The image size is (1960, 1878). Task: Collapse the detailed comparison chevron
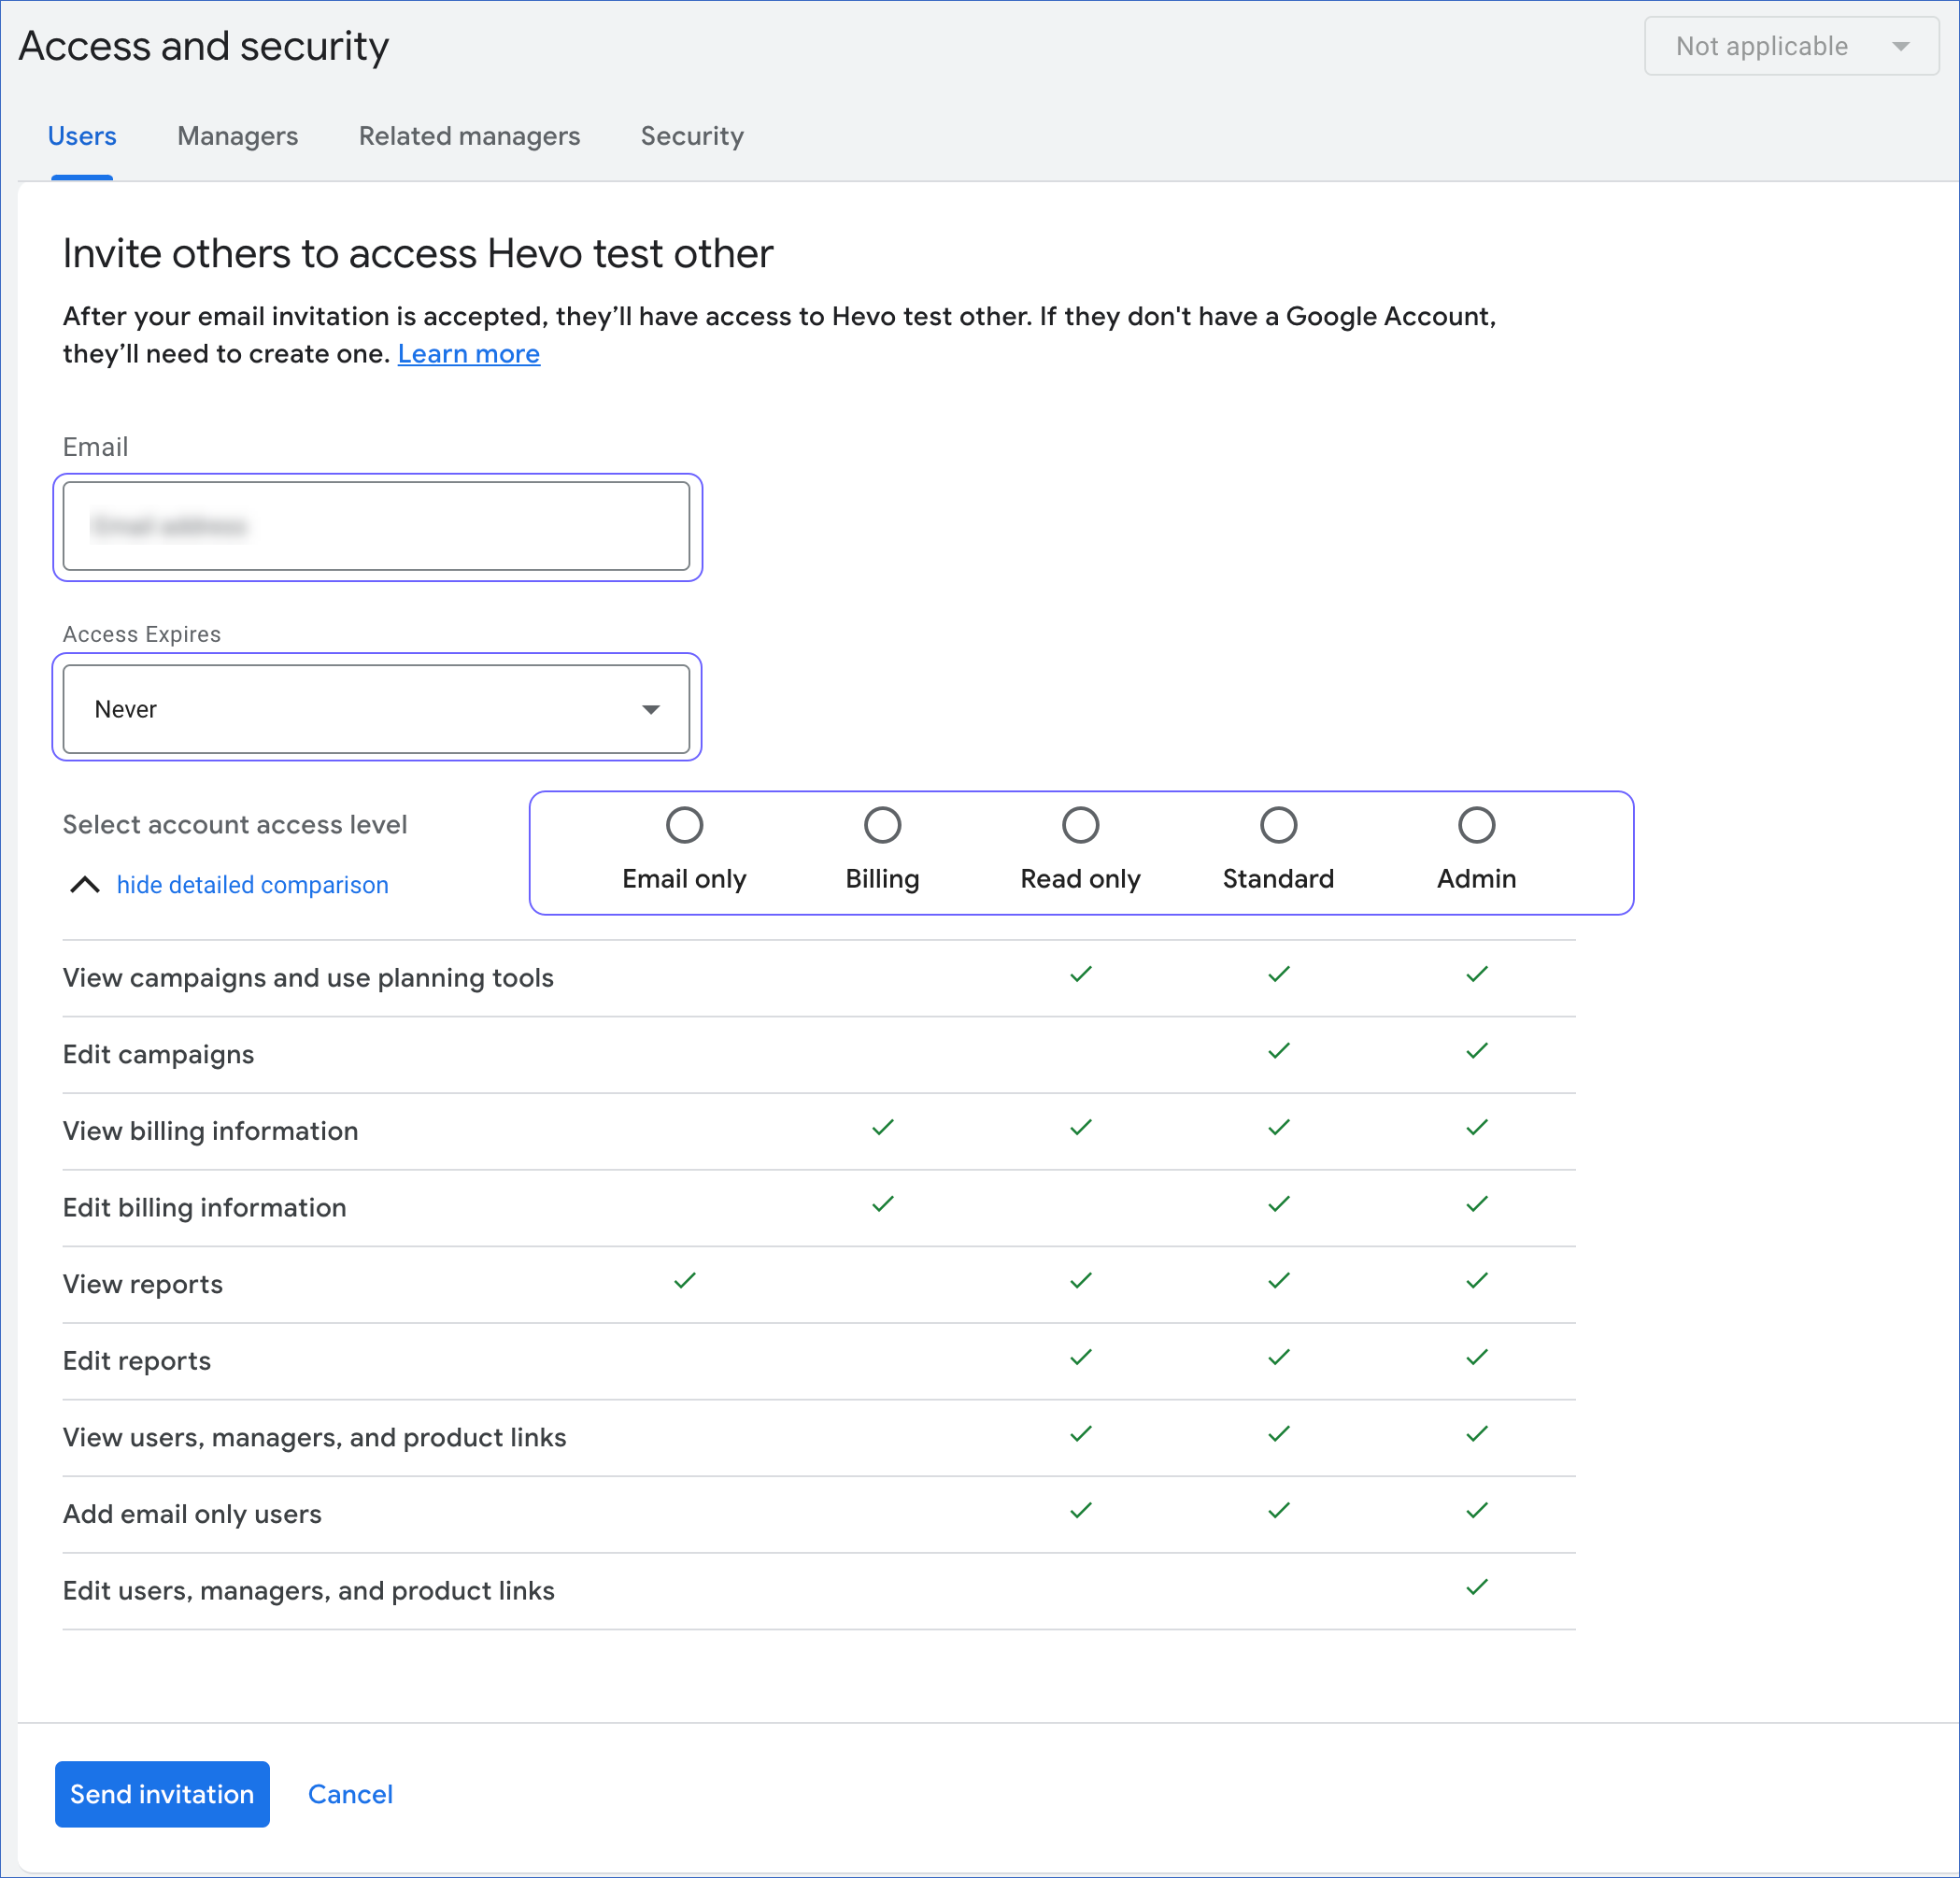[x=85, y=885]
